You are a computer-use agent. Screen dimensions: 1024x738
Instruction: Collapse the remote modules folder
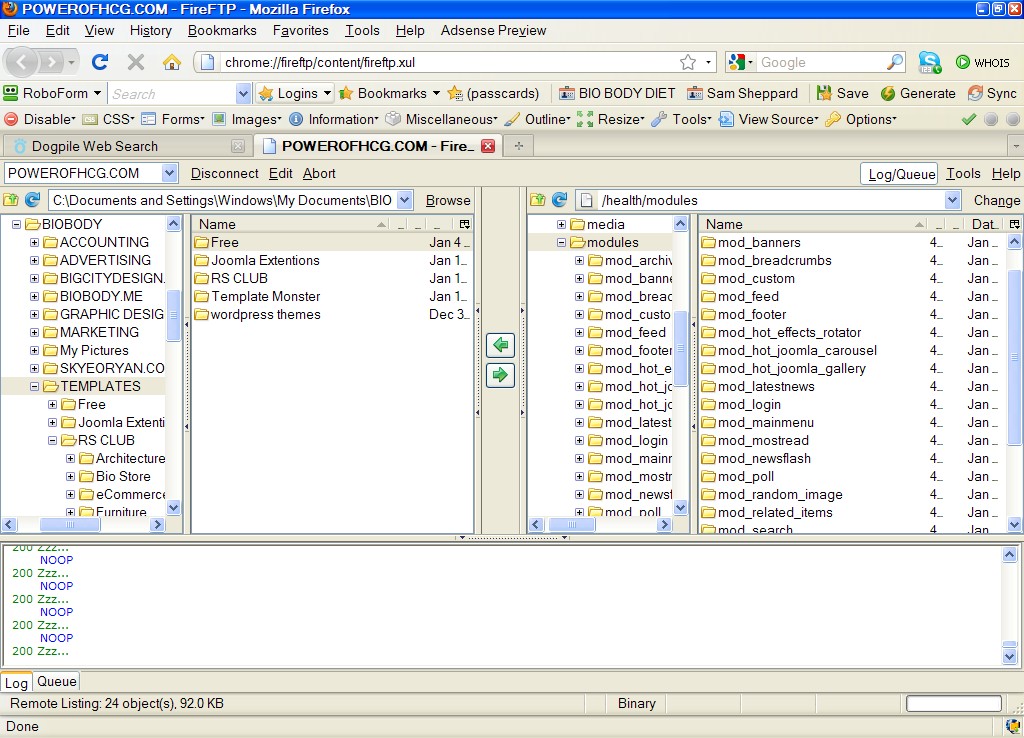pyautogui.click(x=561, y=242)
